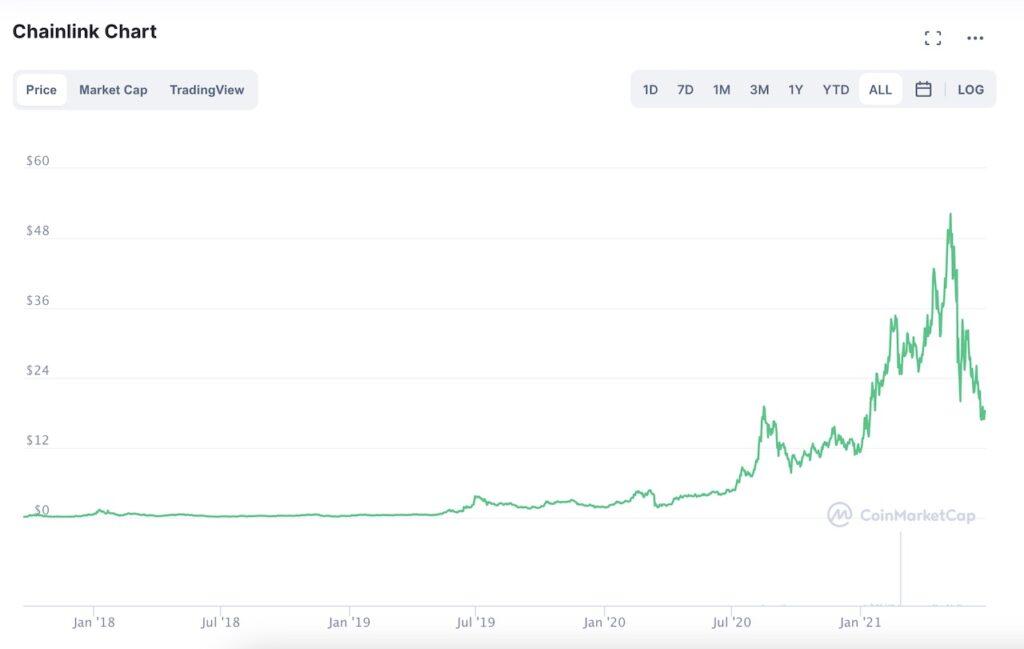Open the fullscreen chart view icon
The width and height of the screenshot is (1024, 649).
pos(933,38)
